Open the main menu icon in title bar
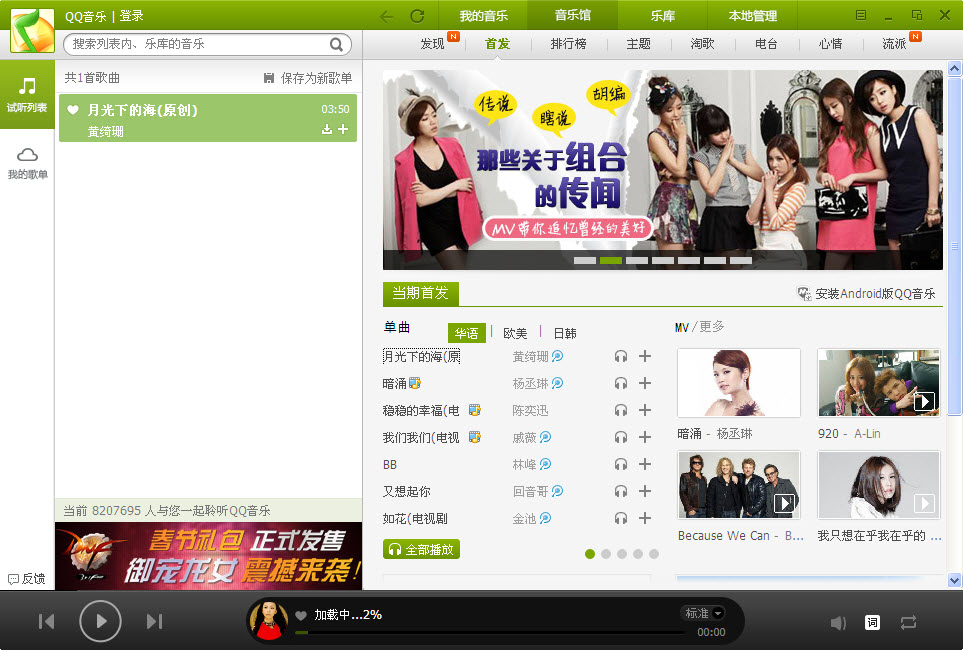This screenshot has height=650, width=963. point(861,15)
